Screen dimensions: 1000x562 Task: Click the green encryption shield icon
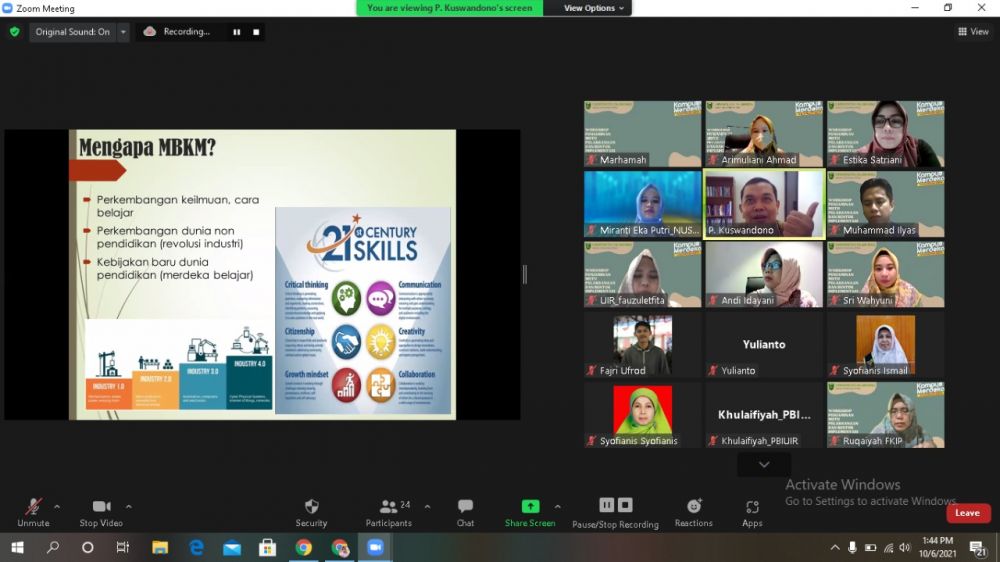pos(14,32)
